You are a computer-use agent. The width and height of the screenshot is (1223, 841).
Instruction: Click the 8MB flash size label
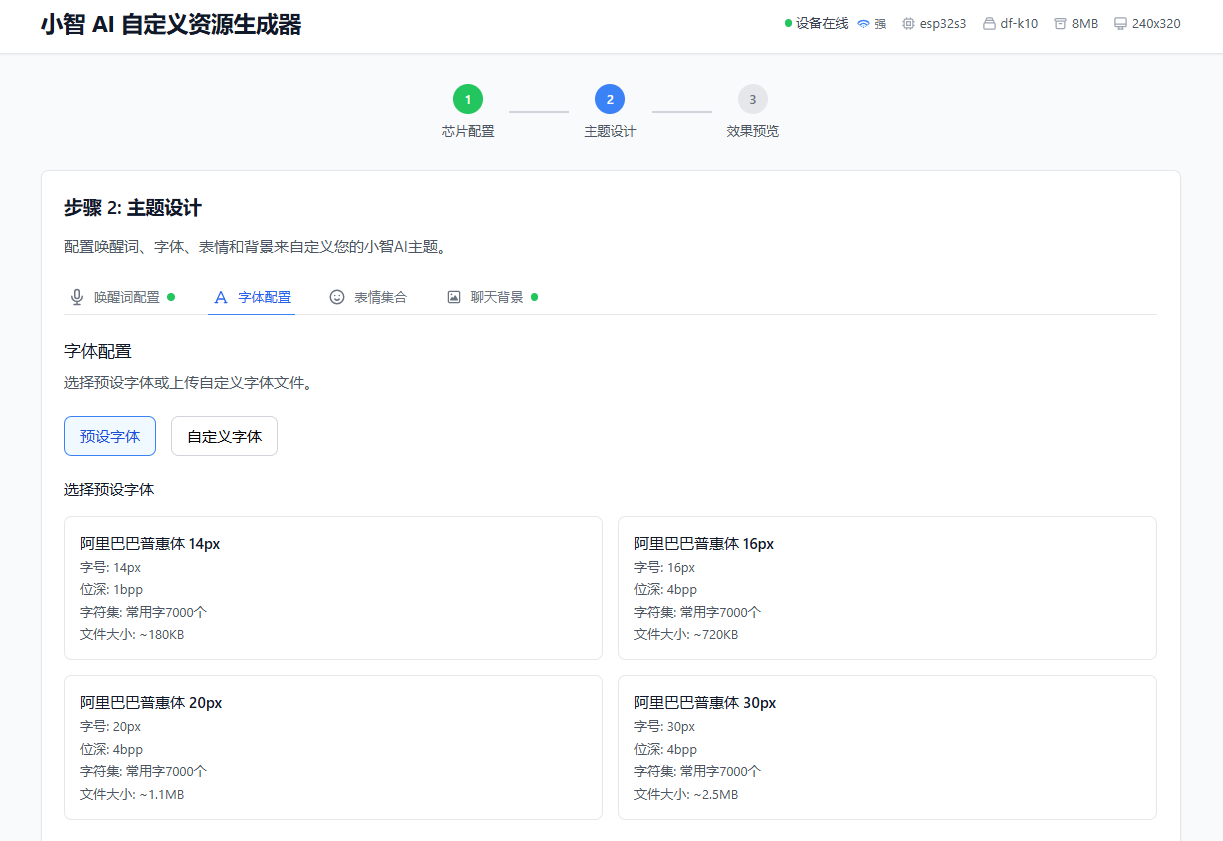coord(1085,23)
